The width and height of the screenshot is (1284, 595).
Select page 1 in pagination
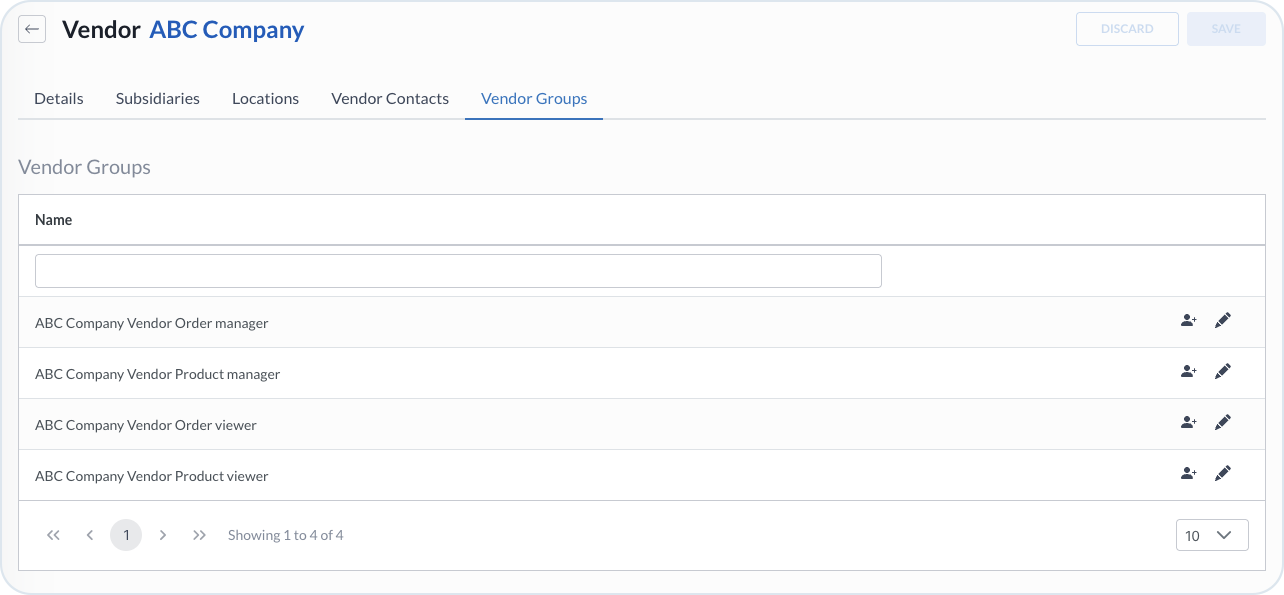126,535
